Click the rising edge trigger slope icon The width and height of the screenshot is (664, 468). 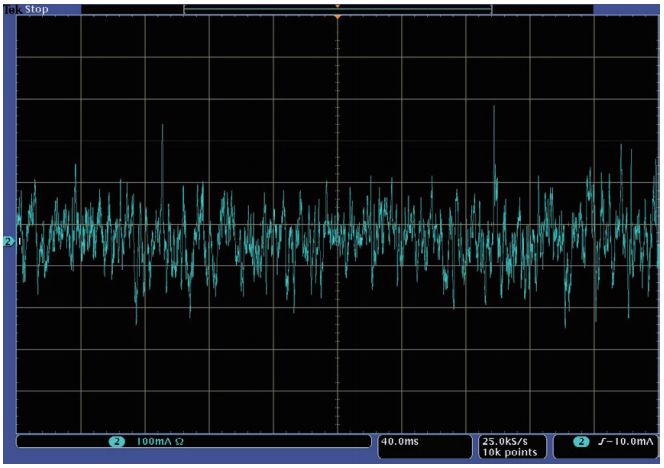[x=602, y=442]
